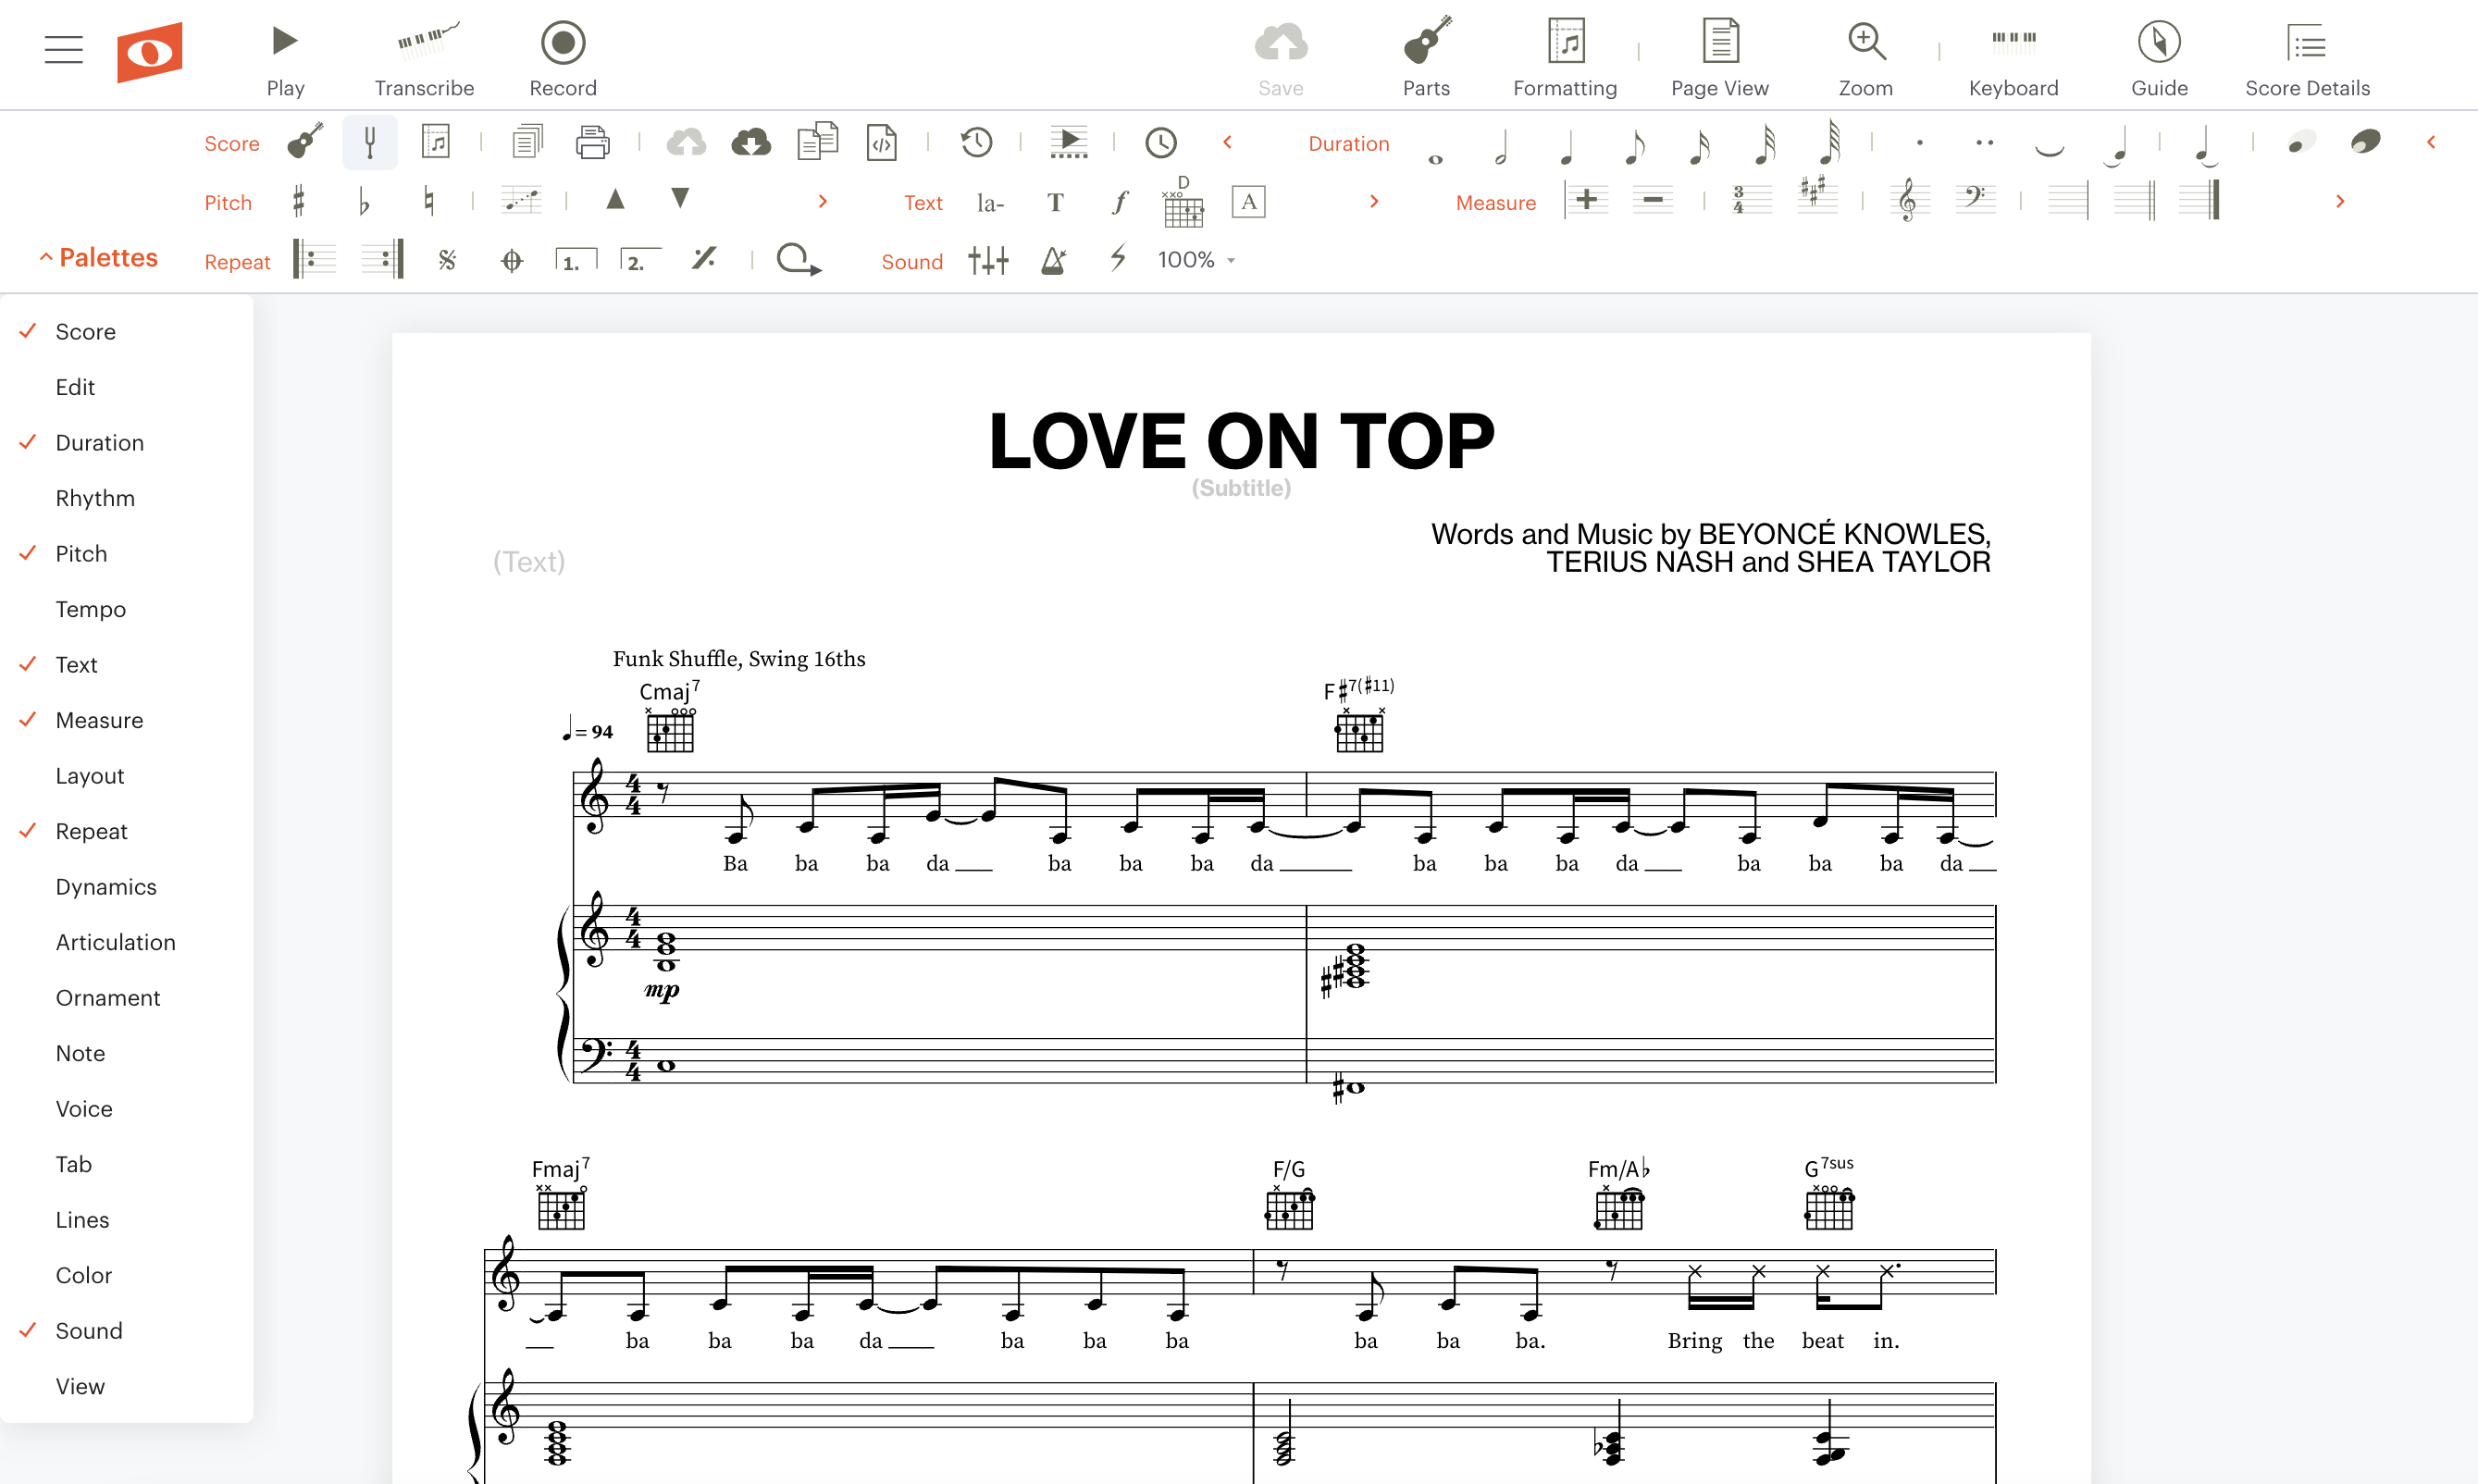Viewport: 2478px width, 1484px height.
Task: Insert a coda symbol
Action: click(x=512, y=261)
